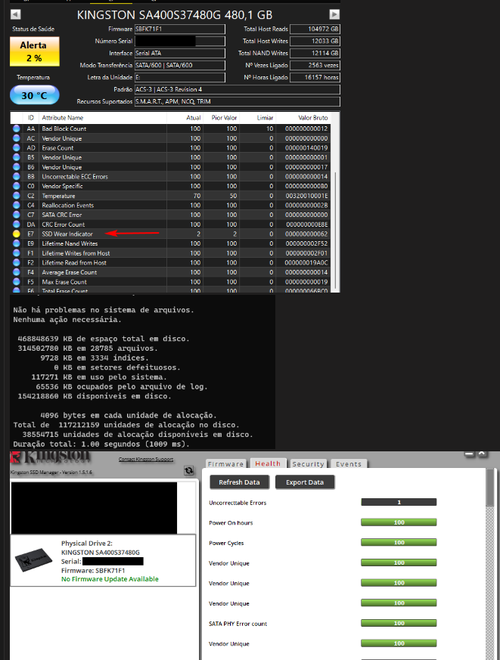Click the 30 °C temperature indicator
The height and width of the screenshot is (660, 500).
(x=35, y=95)
